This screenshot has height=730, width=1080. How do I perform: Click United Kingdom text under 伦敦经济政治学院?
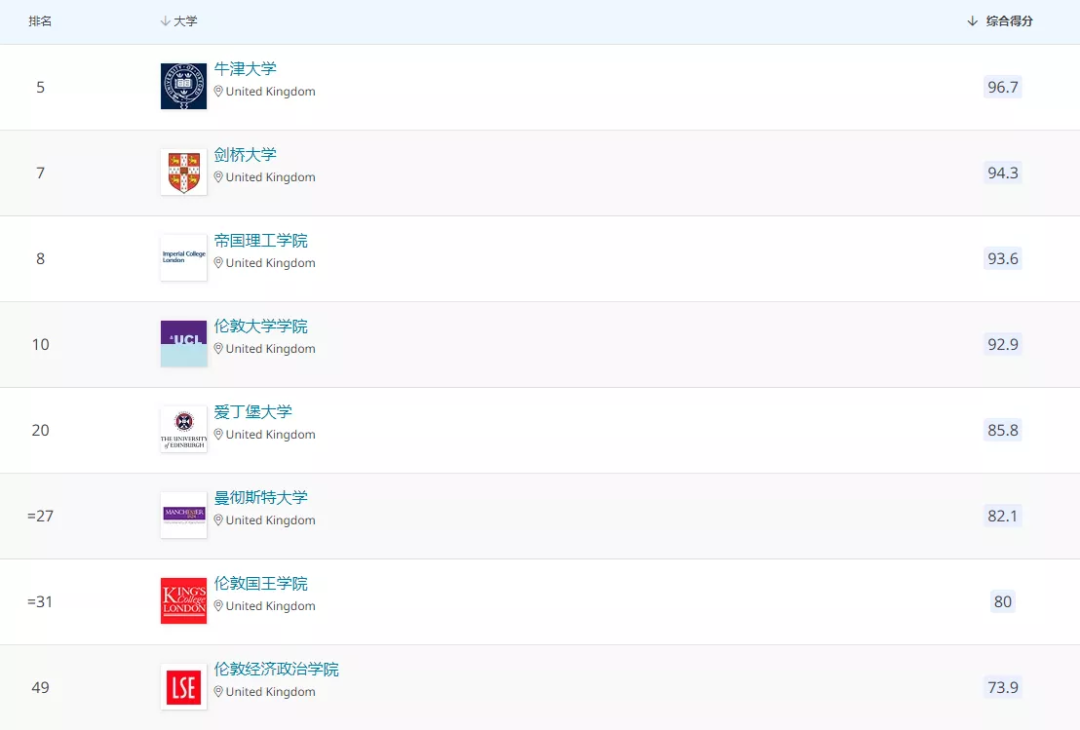(x=271, y=691)
